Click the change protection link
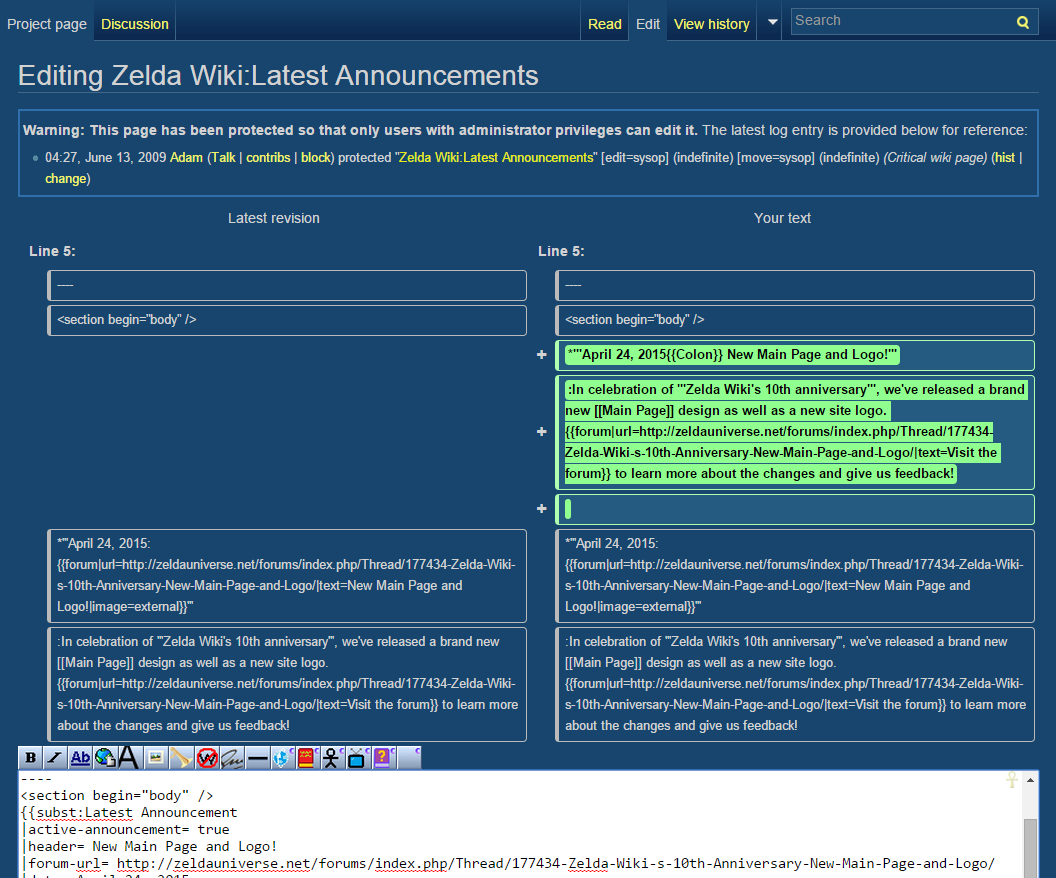The image size is (1056, 878). point(65,178)
